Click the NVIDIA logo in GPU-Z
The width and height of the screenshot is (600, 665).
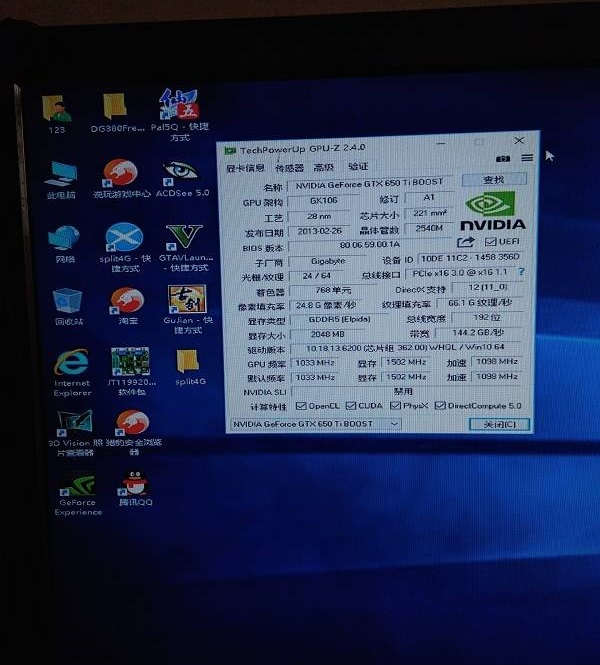click(x=493, y=210)
